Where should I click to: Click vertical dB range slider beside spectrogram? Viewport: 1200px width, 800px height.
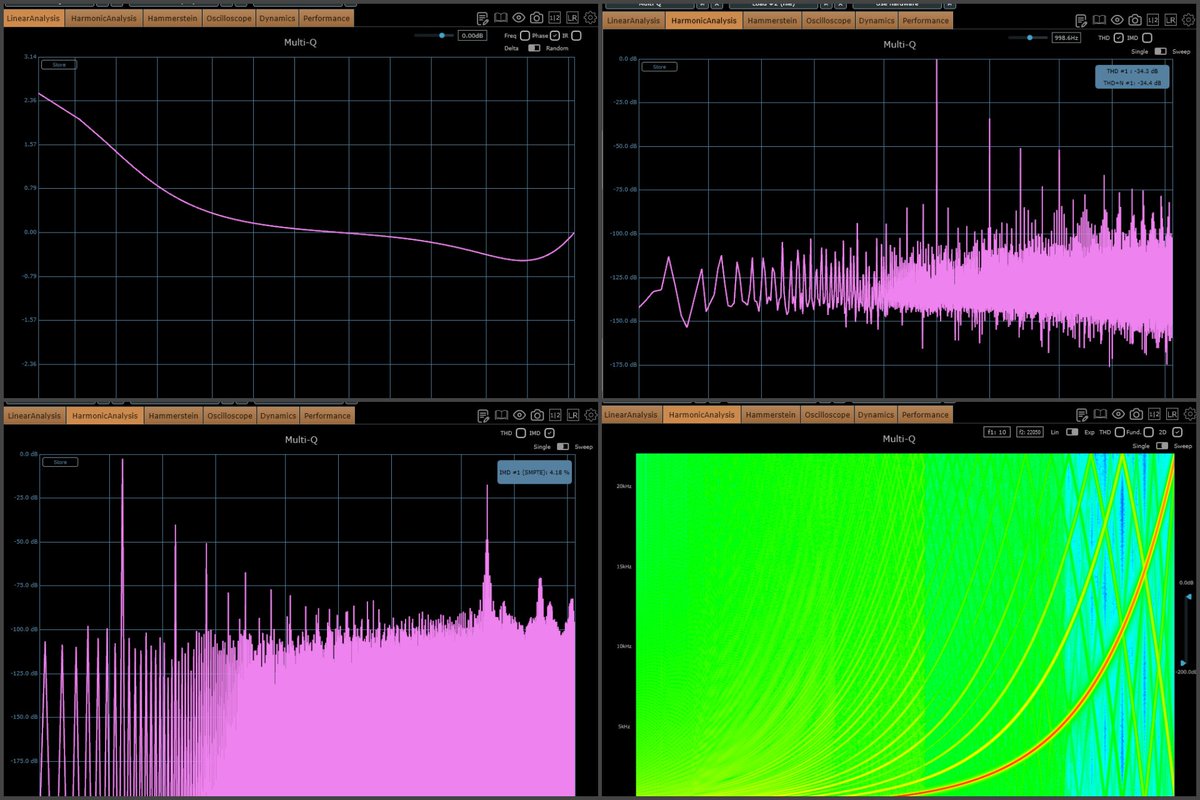coord(1187,629)
